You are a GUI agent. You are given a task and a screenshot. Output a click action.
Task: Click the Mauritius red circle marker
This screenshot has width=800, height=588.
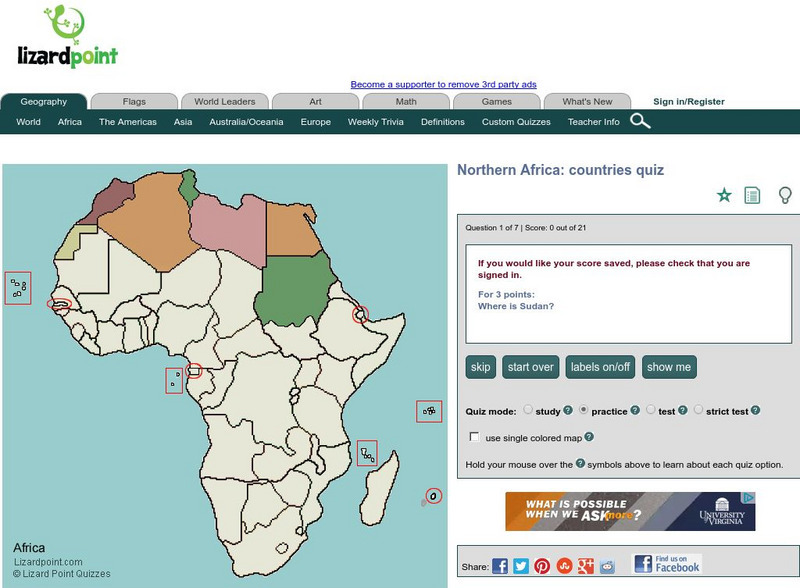[434, 496]
